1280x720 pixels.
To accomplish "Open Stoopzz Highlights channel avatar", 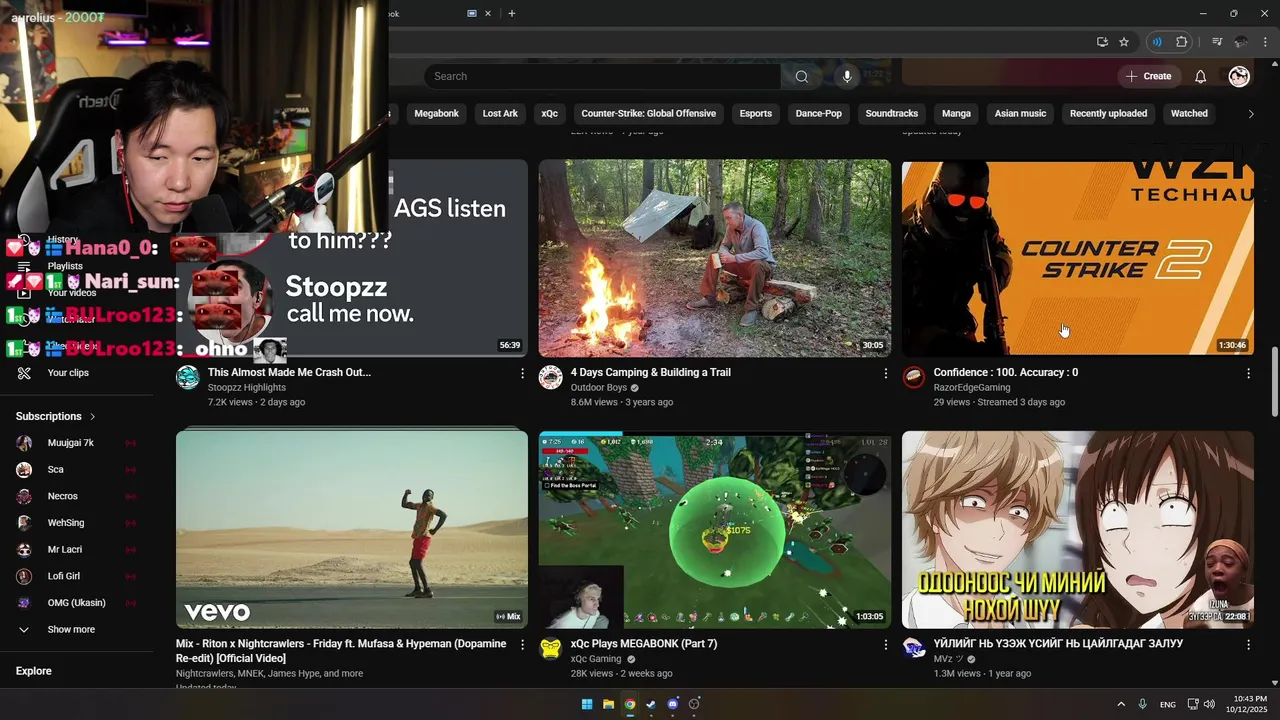I will 188,377.
